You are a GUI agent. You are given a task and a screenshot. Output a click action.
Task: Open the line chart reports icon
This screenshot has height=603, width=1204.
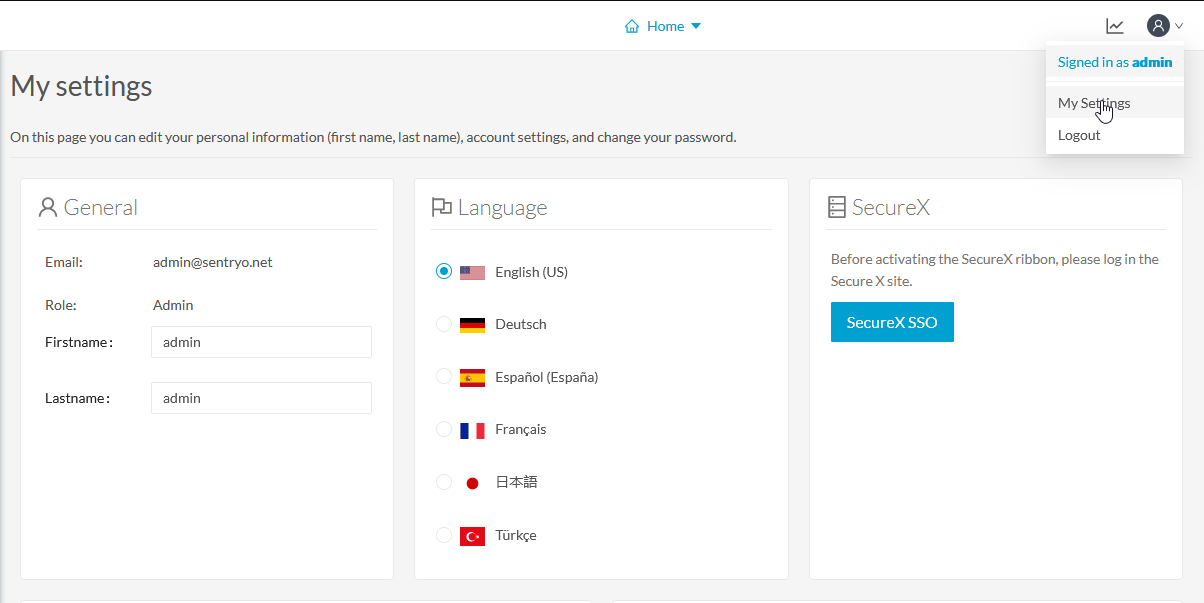coord(1115,26)
